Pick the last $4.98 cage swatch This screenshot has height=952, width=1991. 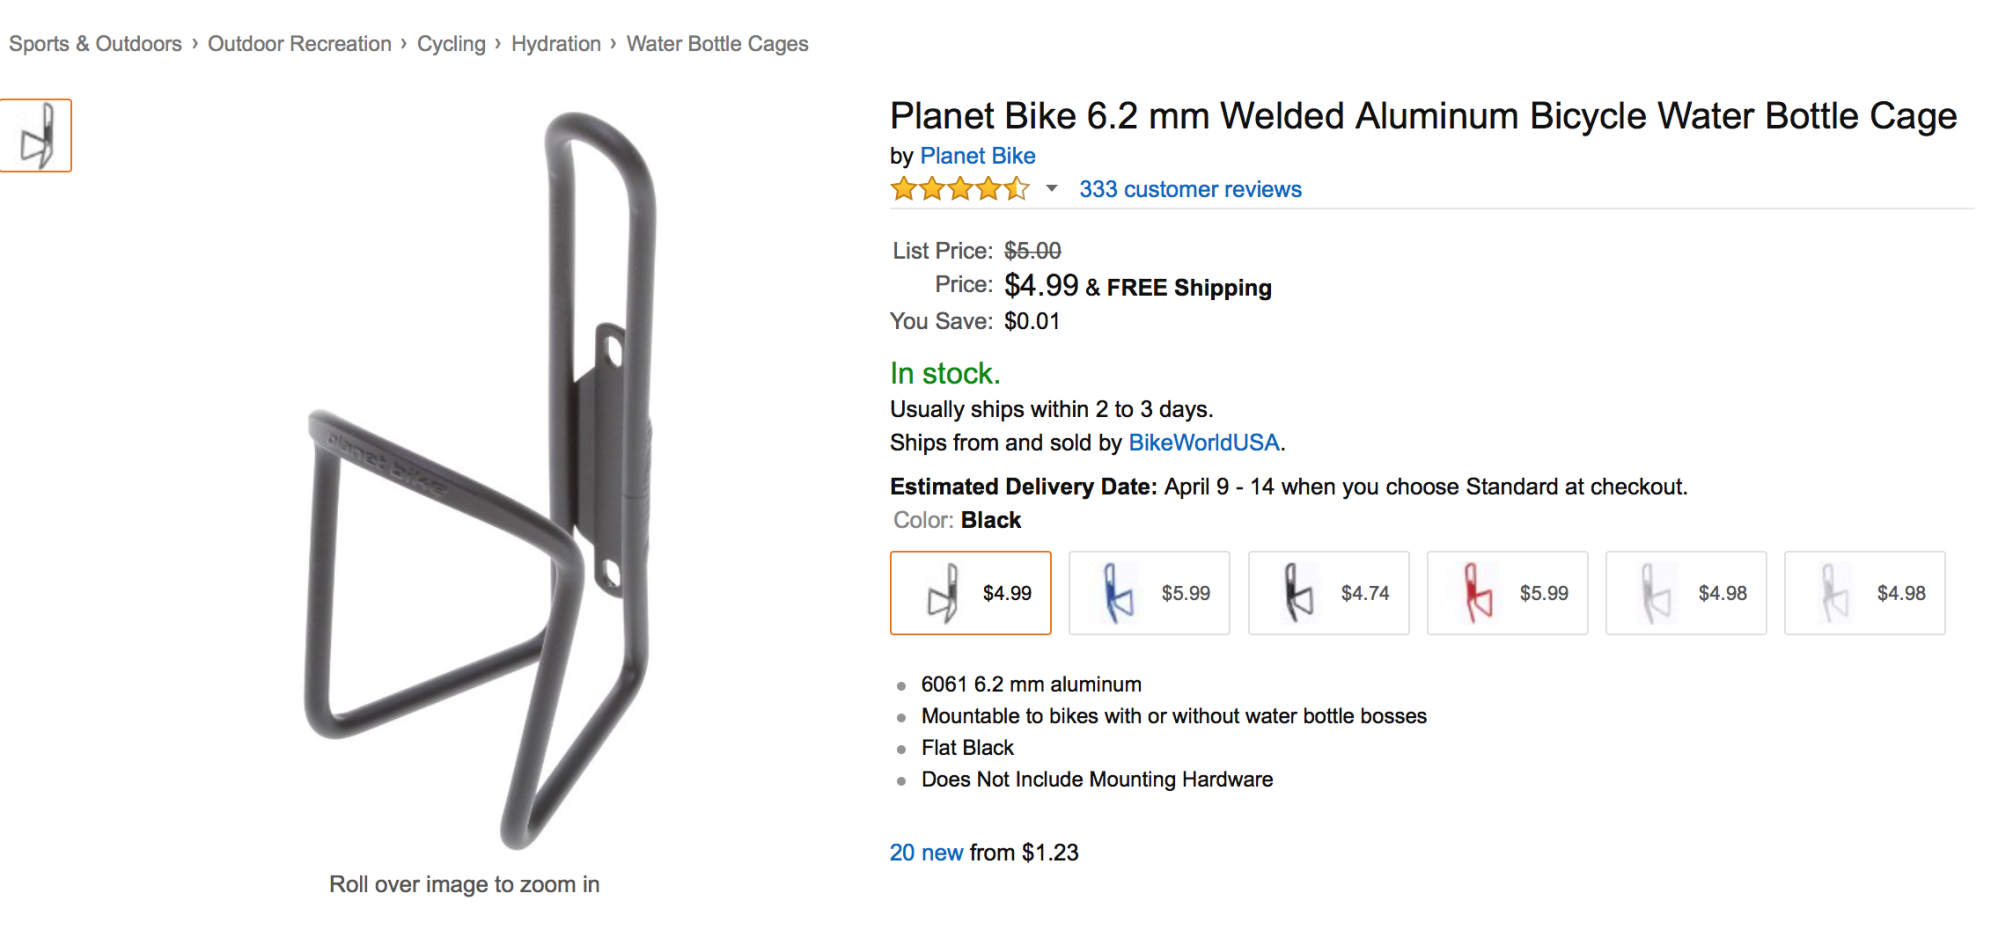pos(1864,593)
